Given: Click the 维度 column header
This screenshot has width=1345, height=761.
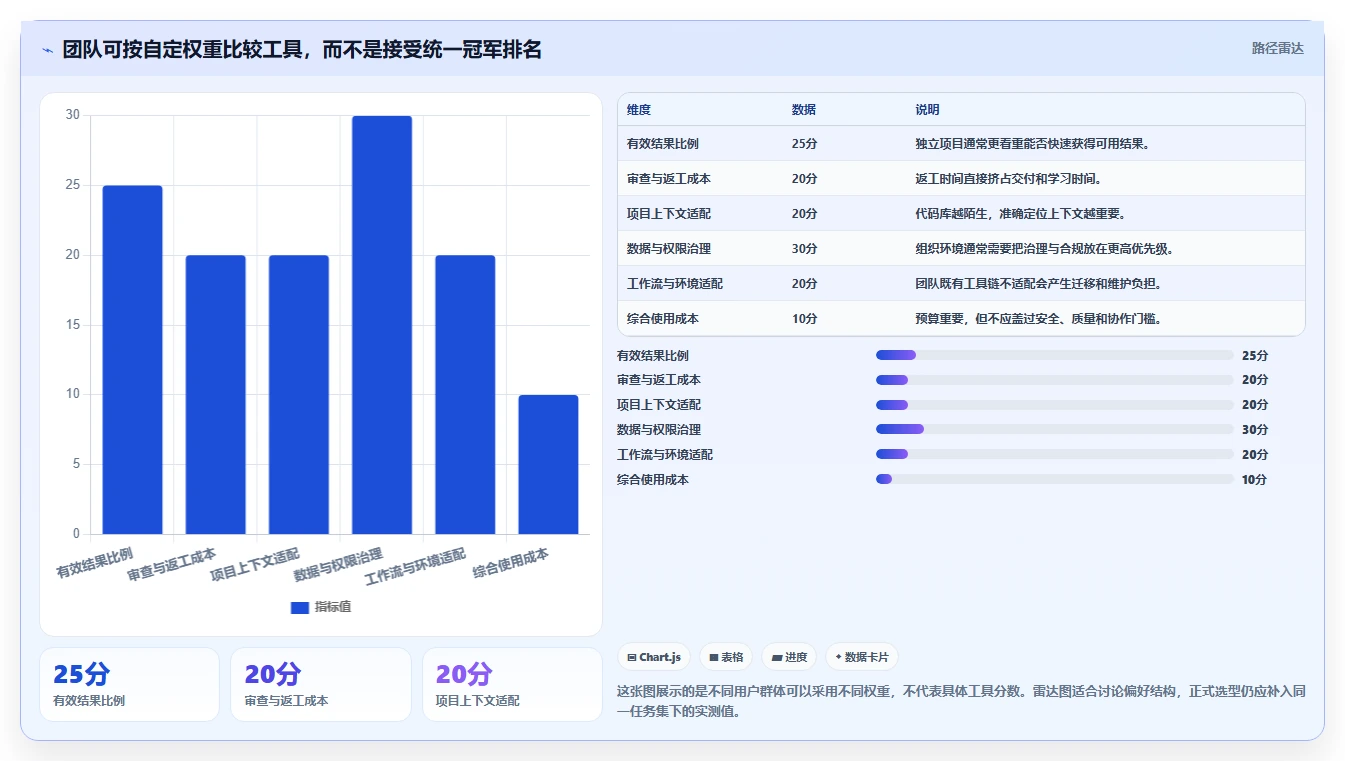Looking at the screenshot, I should pyautogui.click(x=639, y=110).
